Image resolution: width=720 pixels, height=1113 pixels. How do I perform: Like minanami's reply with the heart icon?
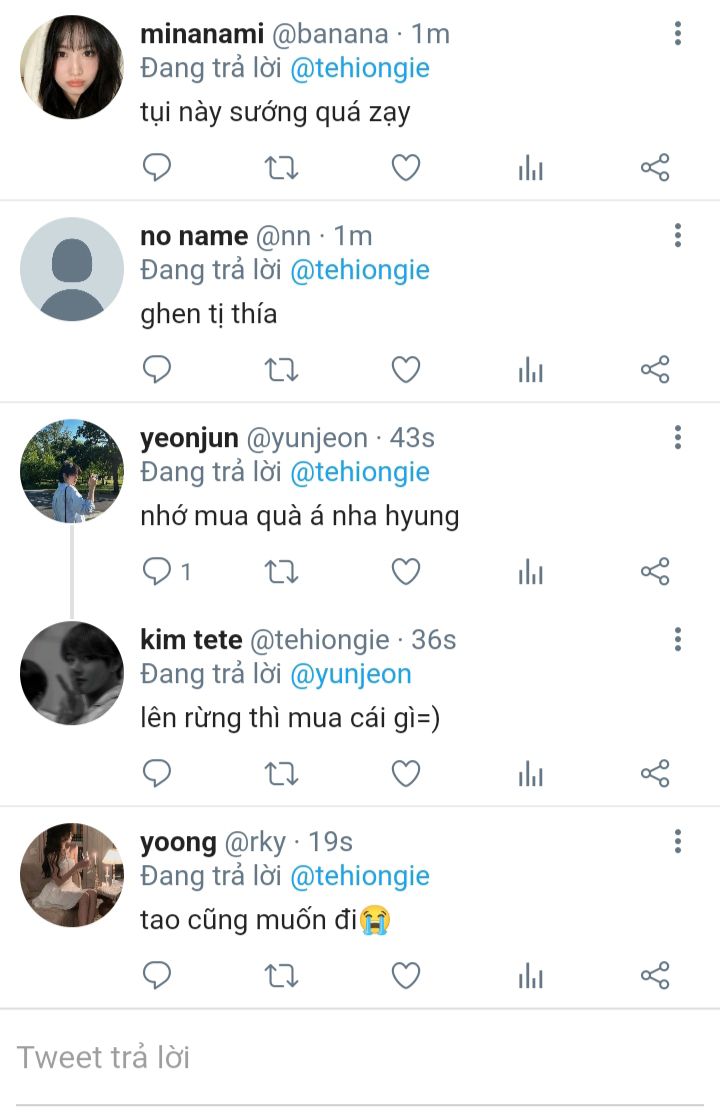pos(406,168)
